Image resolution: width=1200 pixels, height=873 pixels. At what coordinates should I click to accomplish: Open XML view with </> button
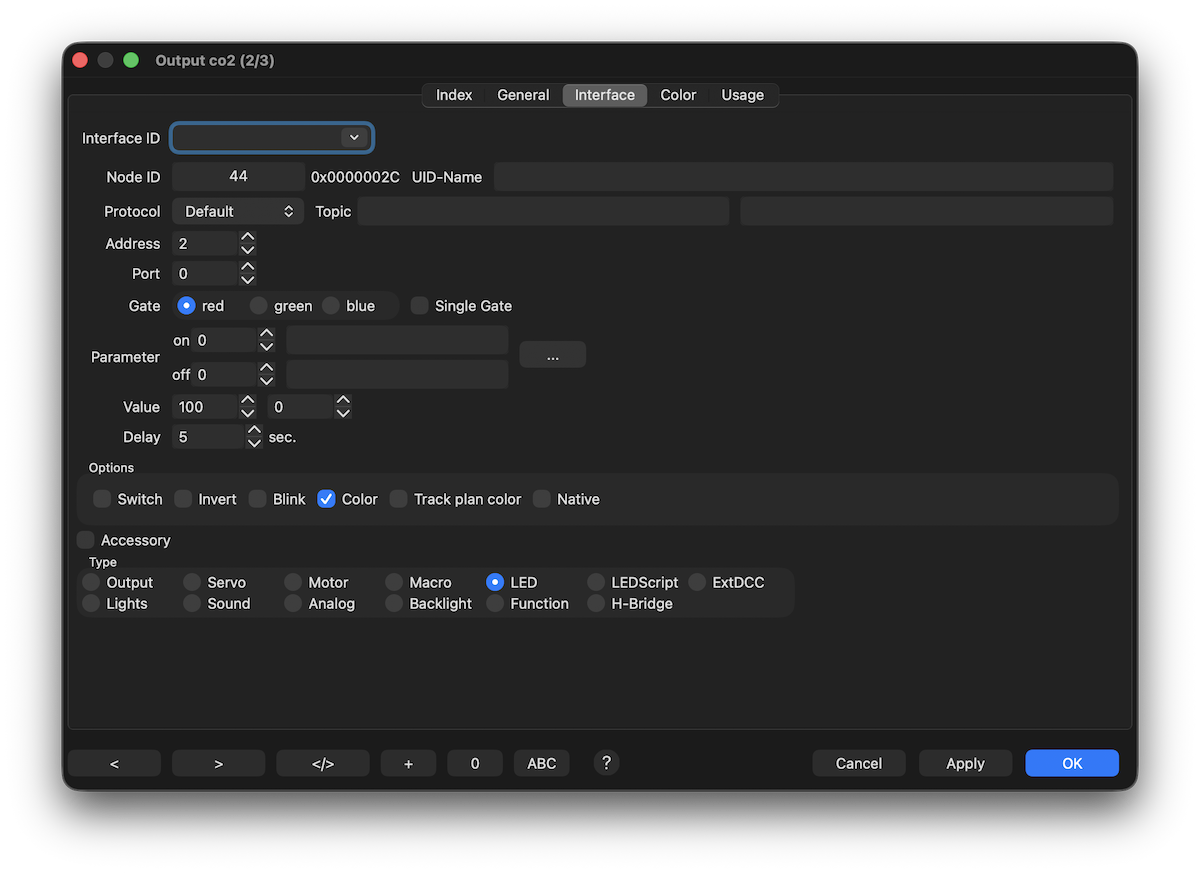point(322,763)
